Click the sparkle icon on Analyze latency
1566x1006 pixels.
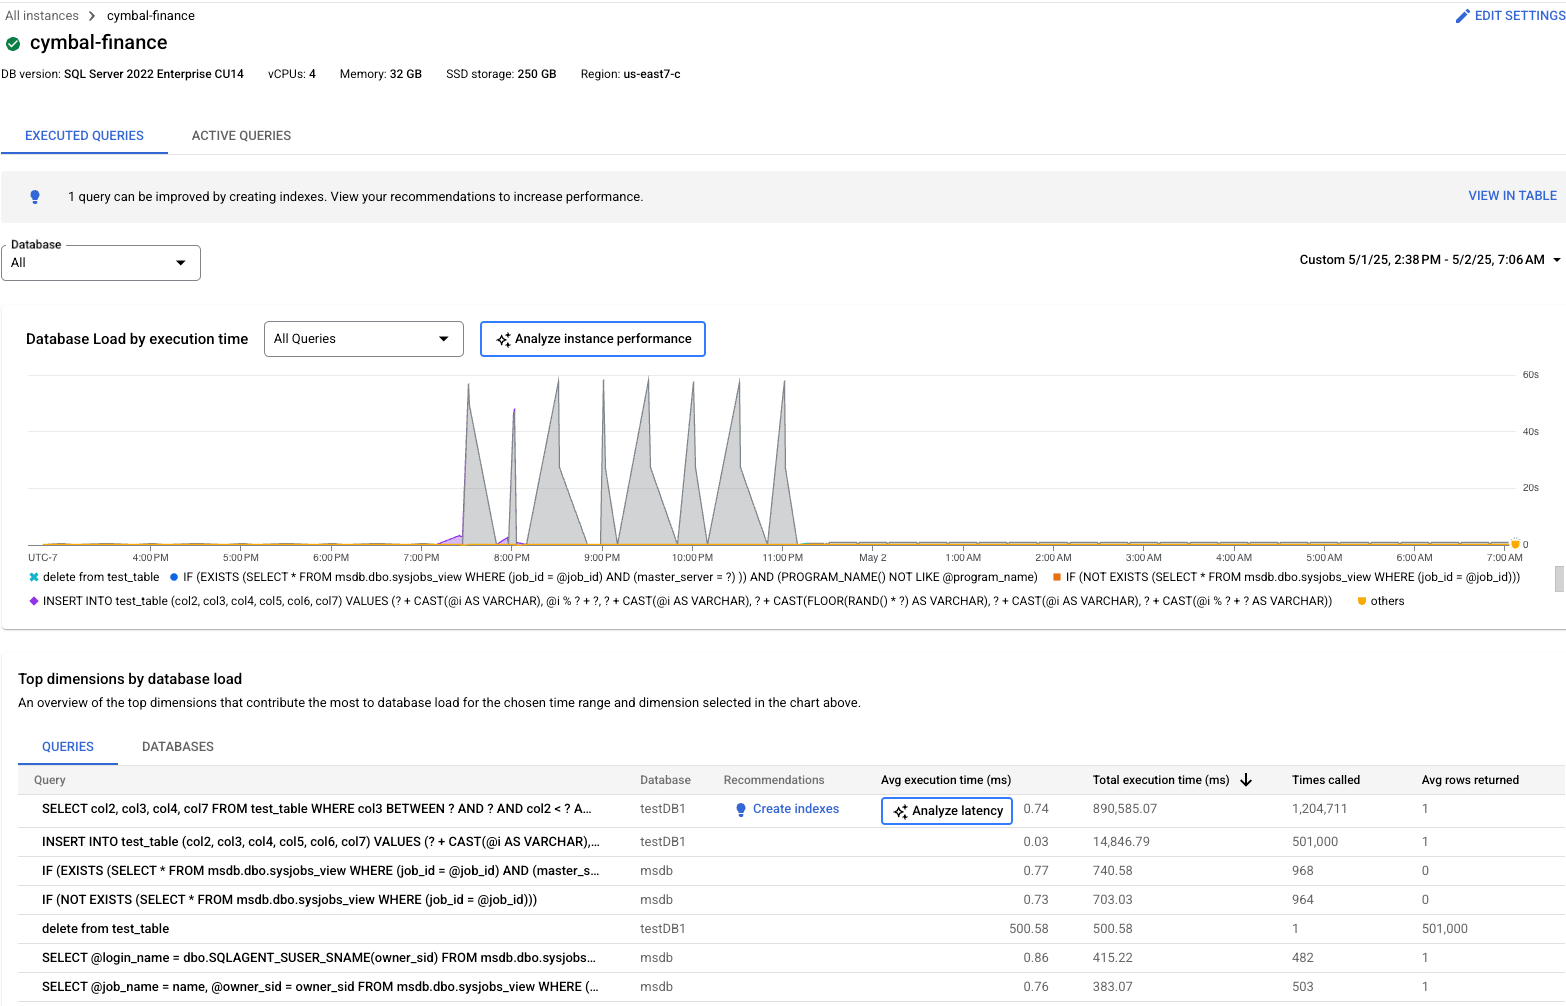tap(903, 810)
